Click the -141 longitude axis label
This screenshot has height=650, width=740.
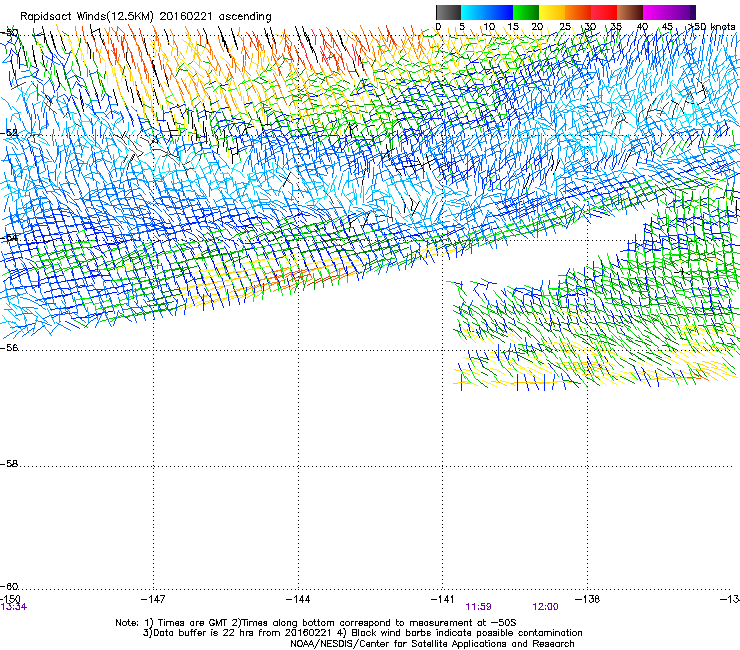pyautogui.click(x=443, y=599)
